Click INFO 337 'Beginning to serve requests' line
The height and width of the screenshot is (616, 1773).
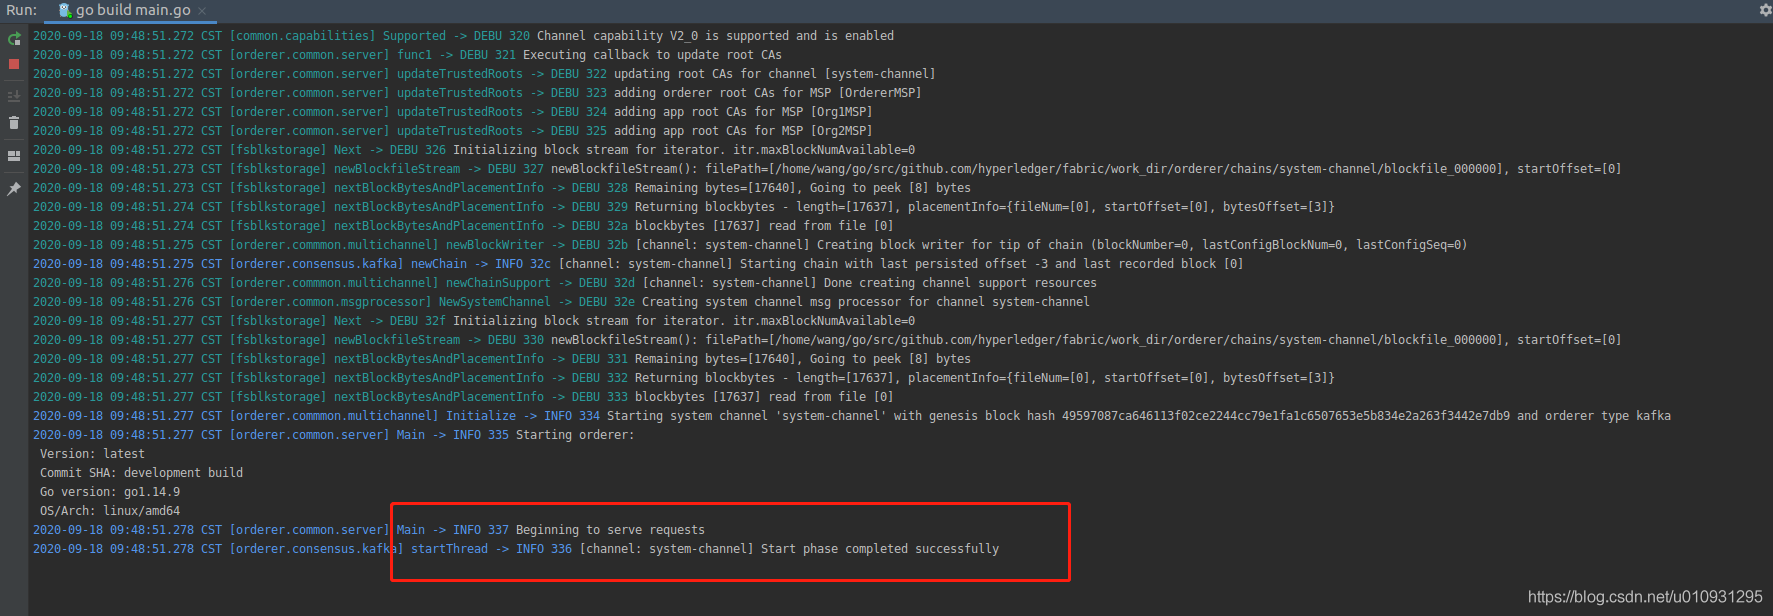coord(369,530)
